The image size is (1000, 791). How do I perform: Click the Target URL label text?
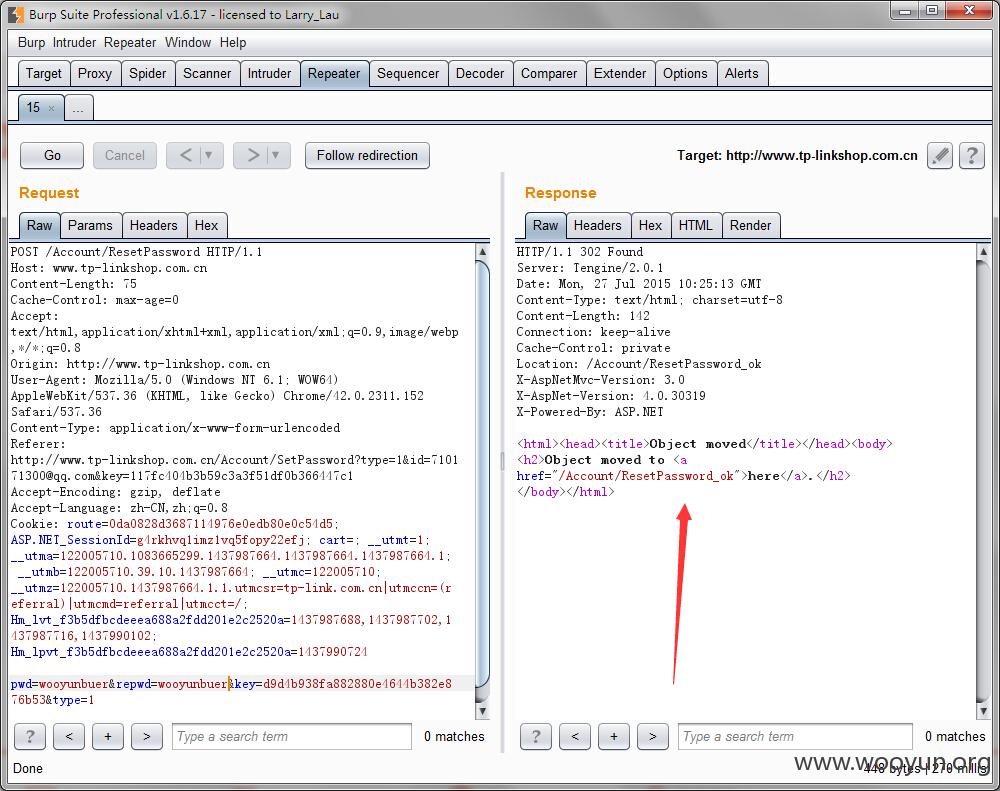(x=797, y=156)
